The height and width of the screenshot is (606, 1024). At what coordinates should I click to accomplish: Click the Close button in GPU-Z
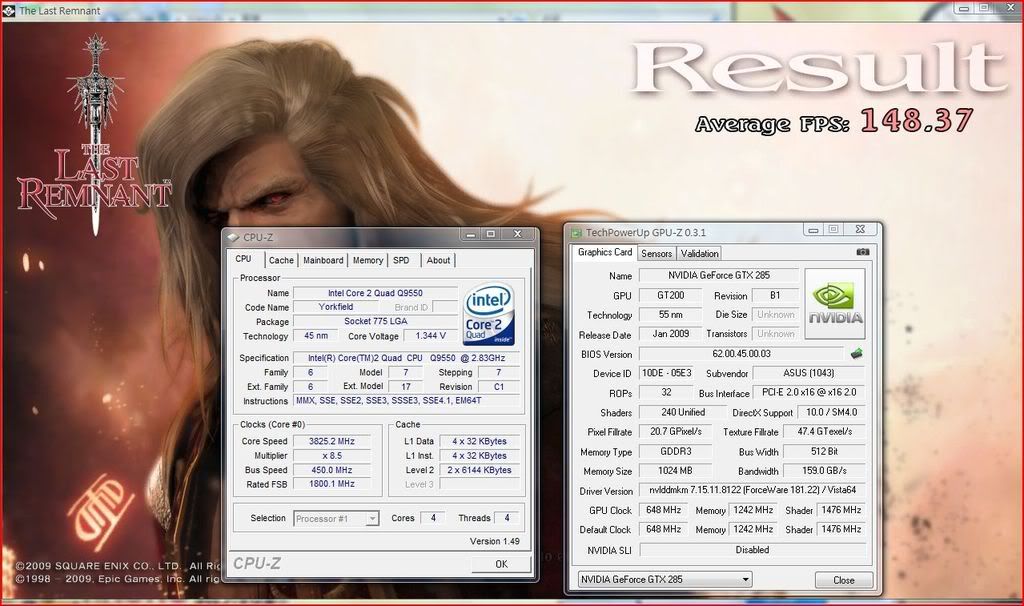[843, 580]
